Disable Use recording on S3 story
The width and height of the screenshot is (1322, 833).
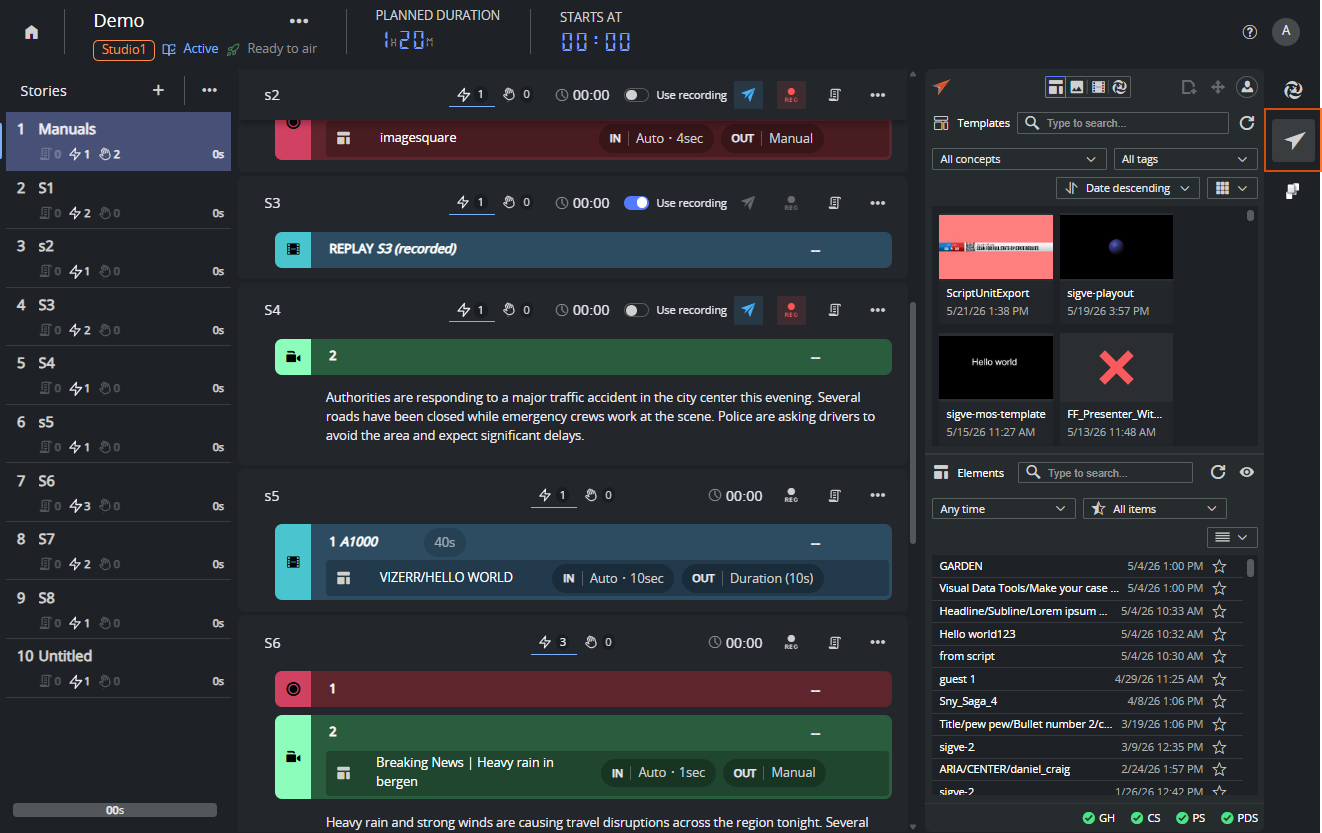coord(636,203)
